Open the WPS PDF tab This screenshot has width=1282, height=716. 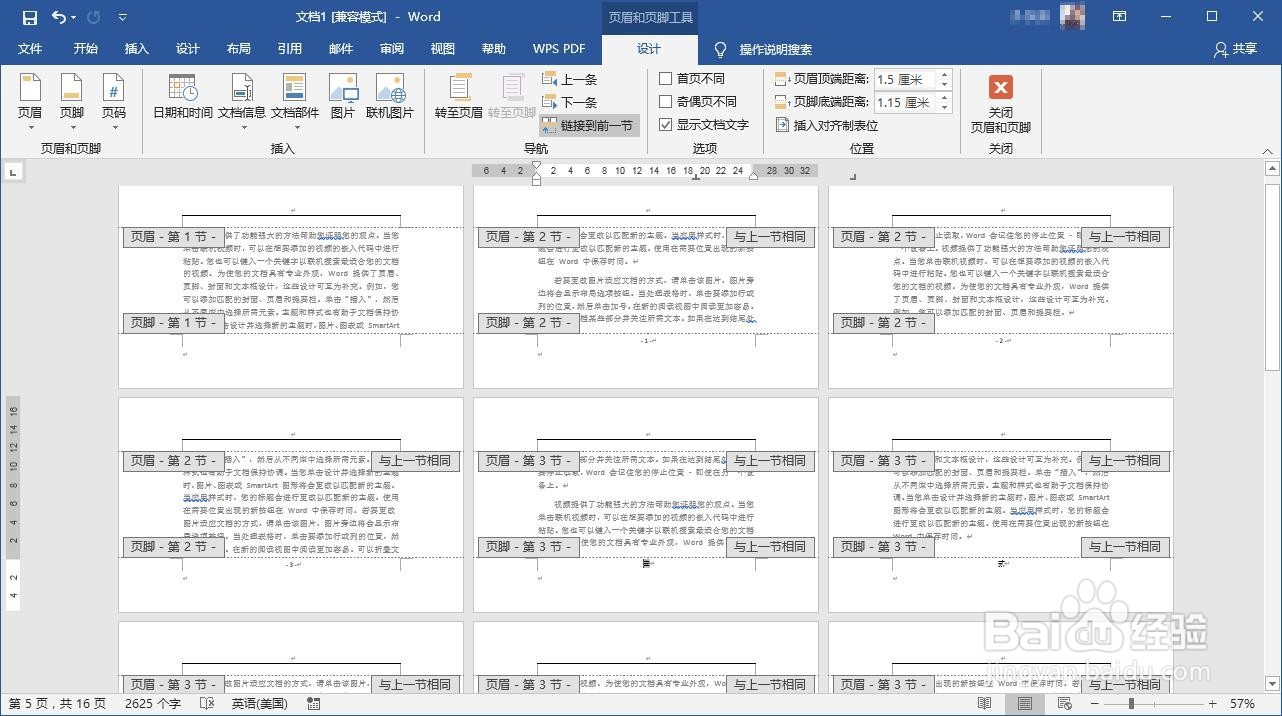click(559, 49)
